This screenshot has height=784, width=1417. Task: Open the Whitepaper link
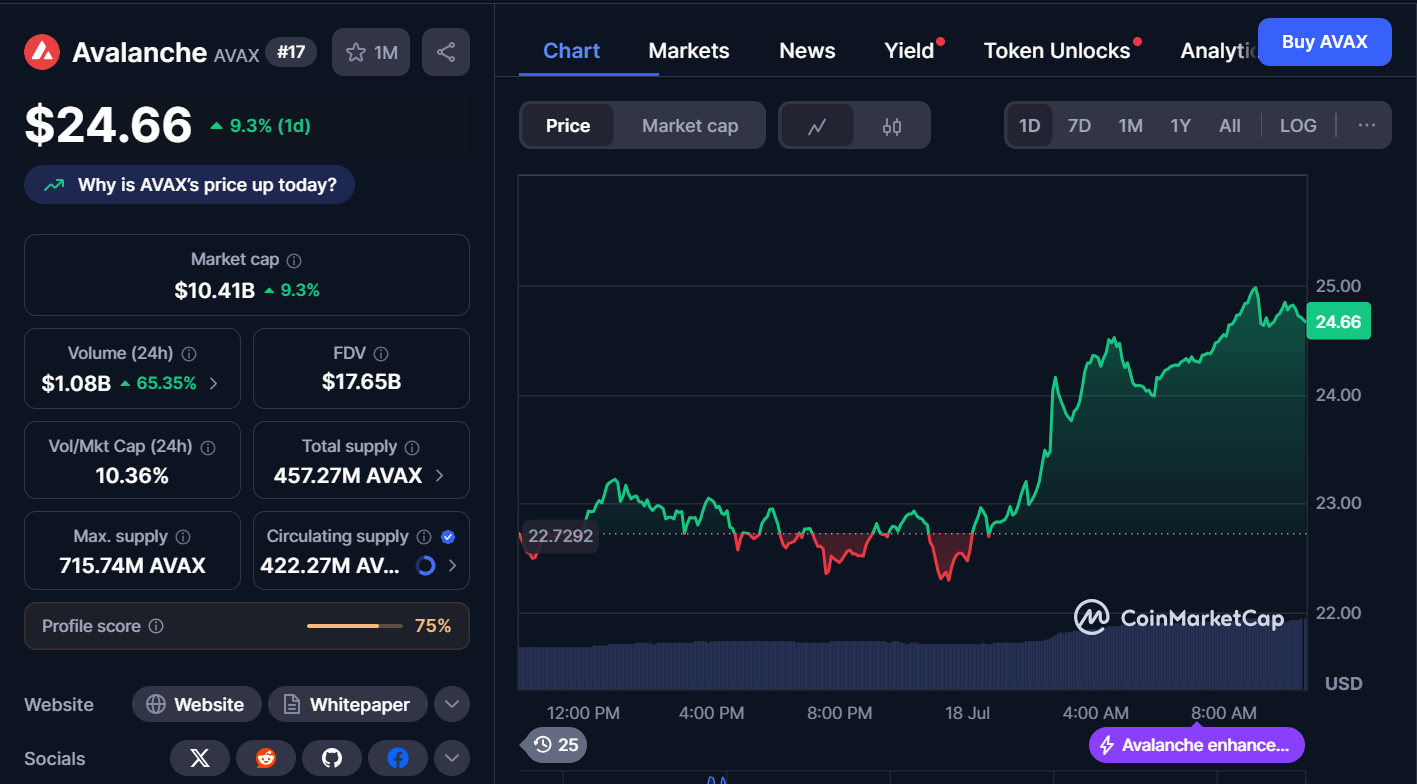[x=347, y=704]
